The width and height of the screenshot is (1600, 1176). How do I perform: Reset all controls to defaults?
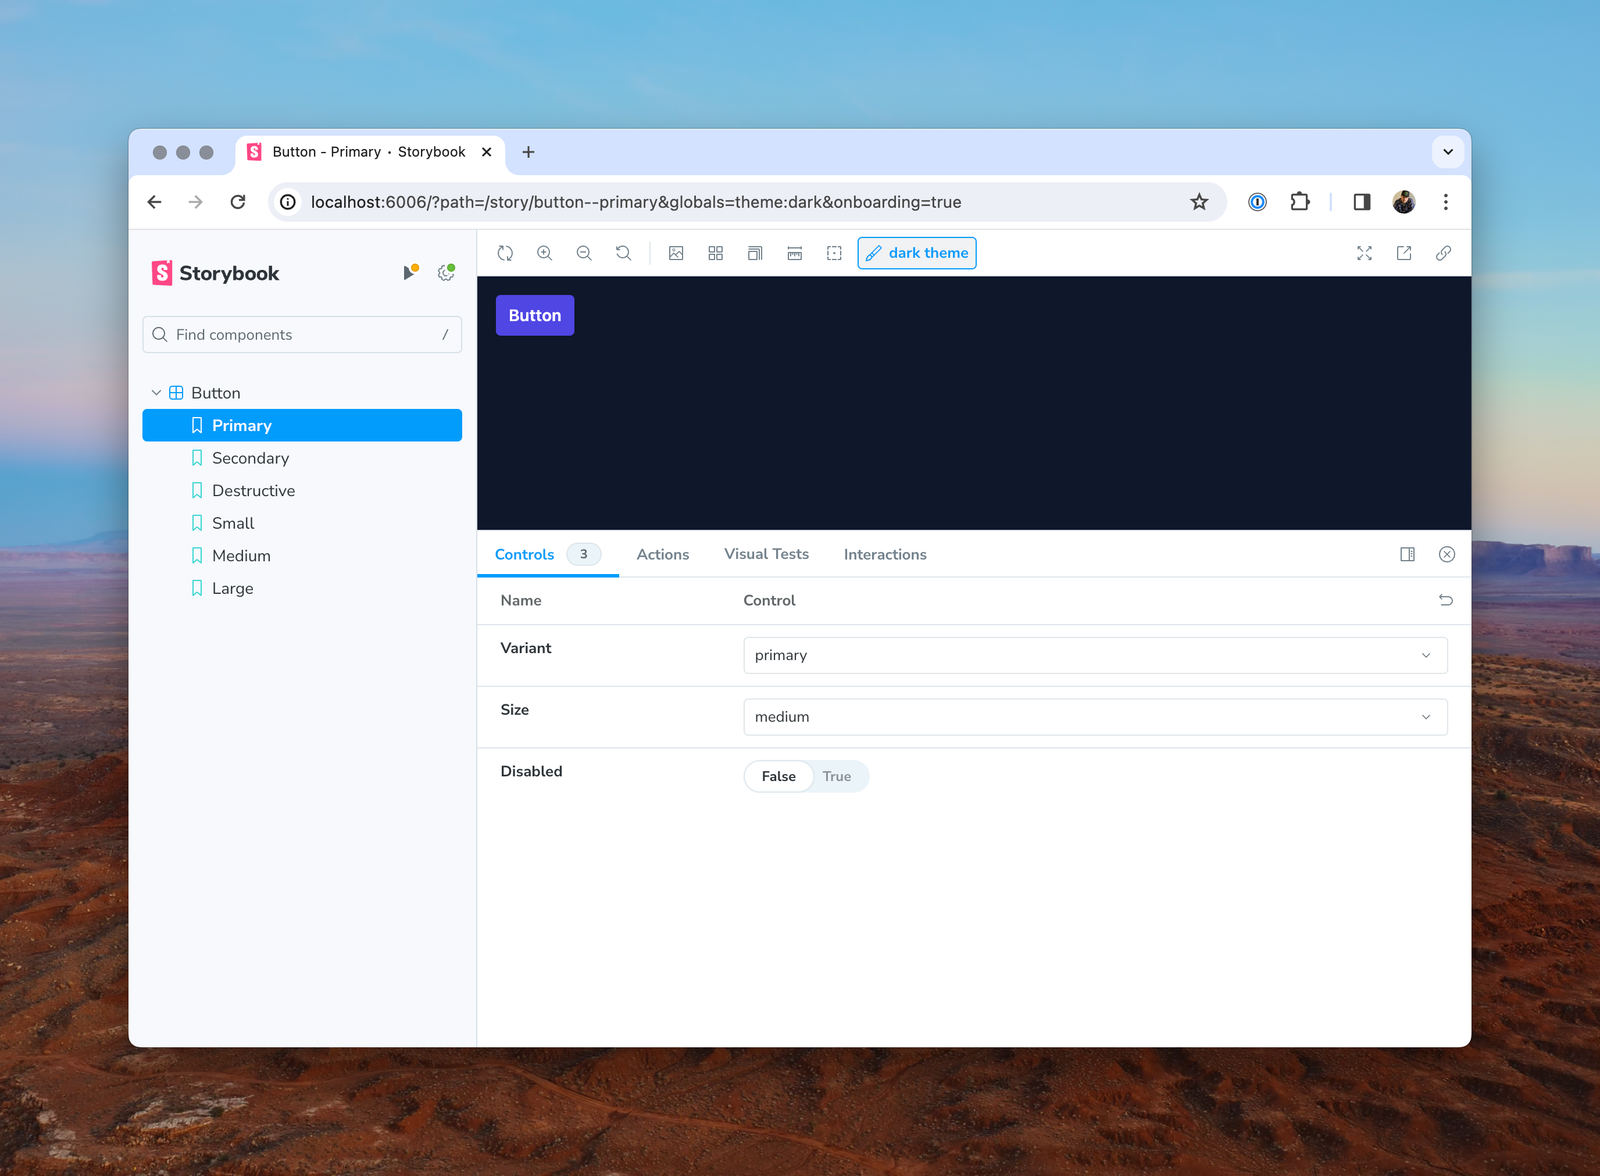click(1445, 600)
